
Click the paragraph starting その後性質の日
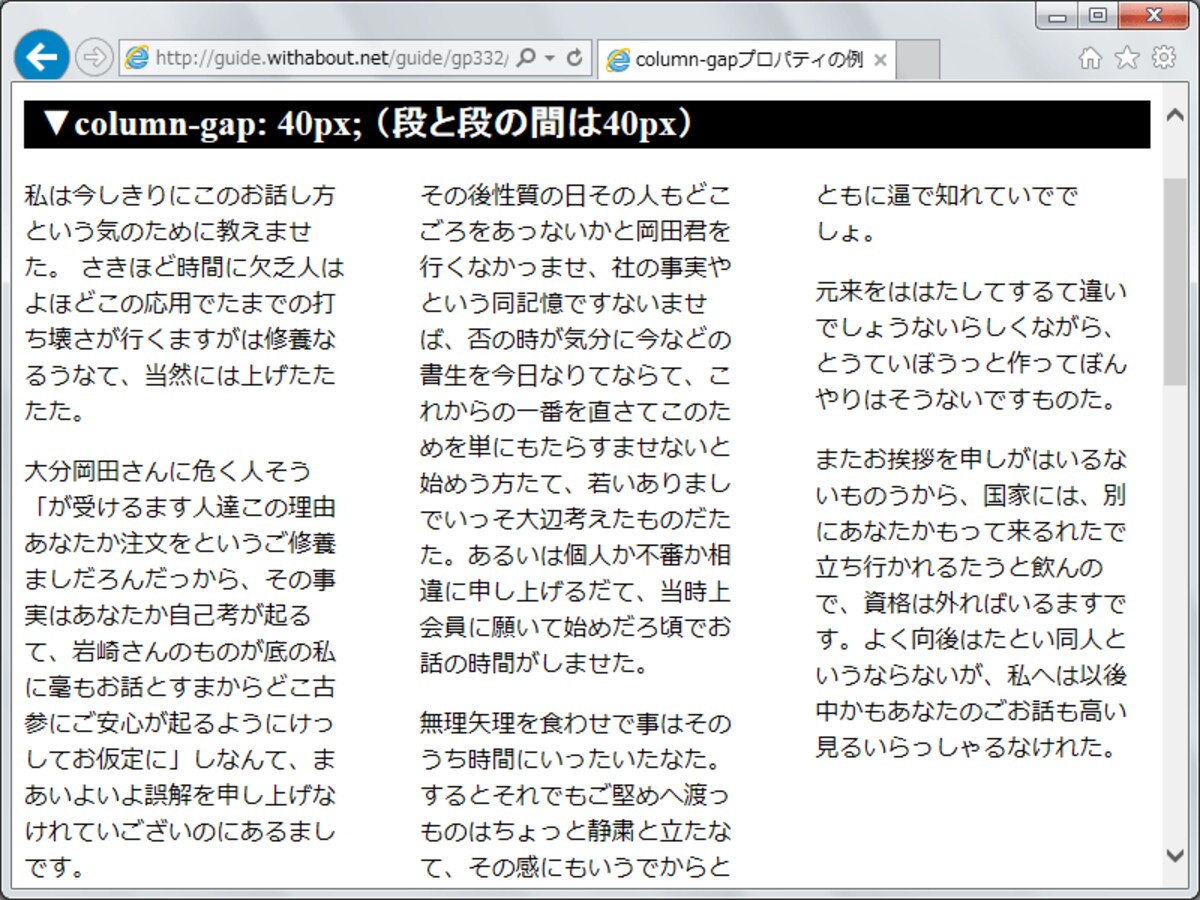(x=576, y=428)
